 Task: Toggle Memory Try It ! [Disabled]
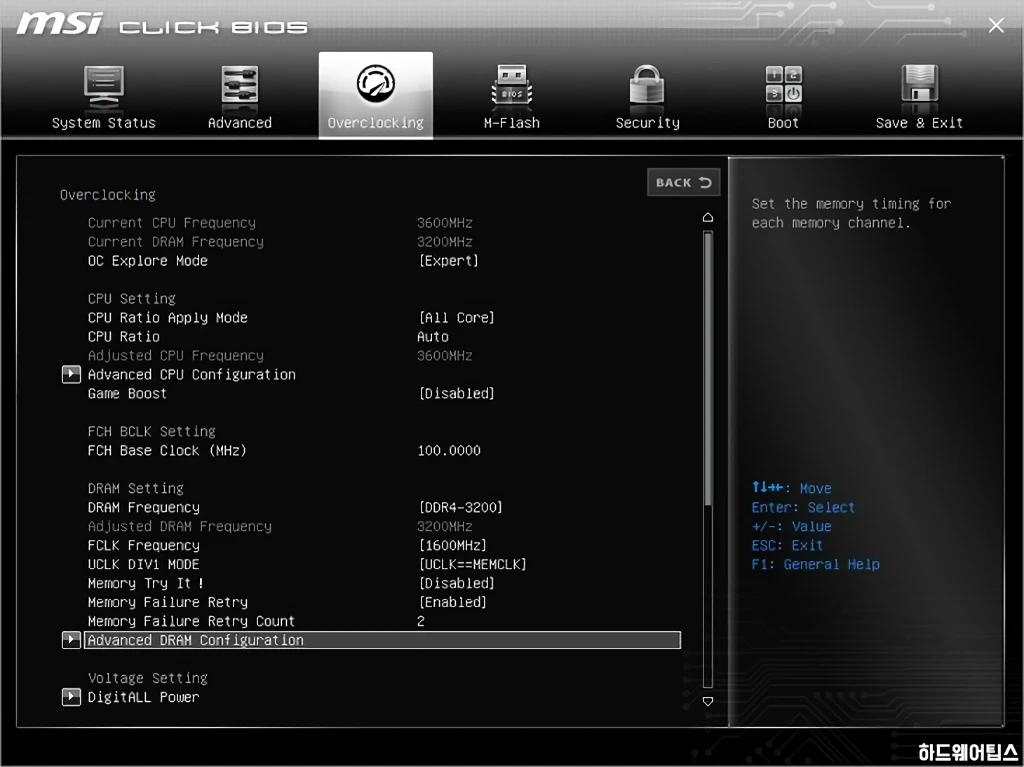tap(456, 583)
